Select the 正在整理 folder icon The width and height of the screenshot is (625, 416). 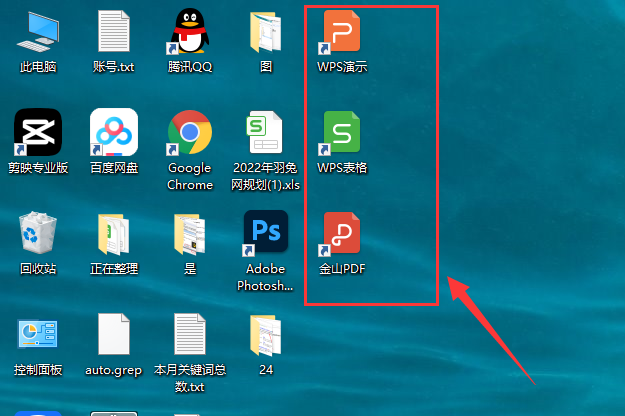(114, 234)
